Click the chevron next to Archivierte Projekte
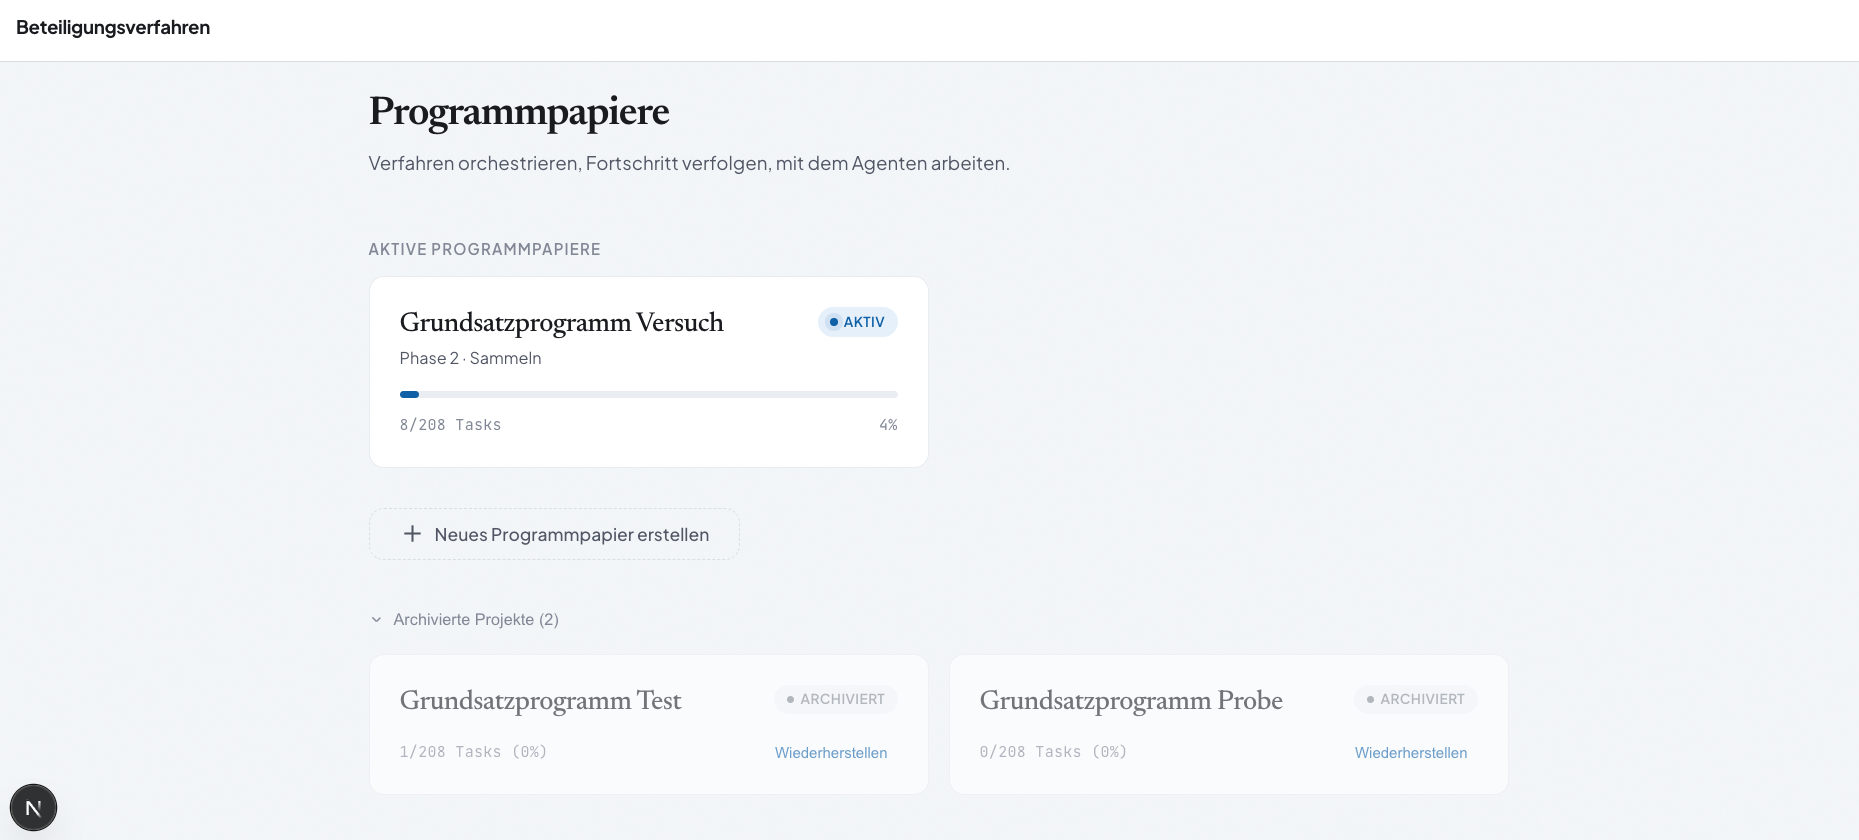The image size is (1859, 840). coord(376,619)
